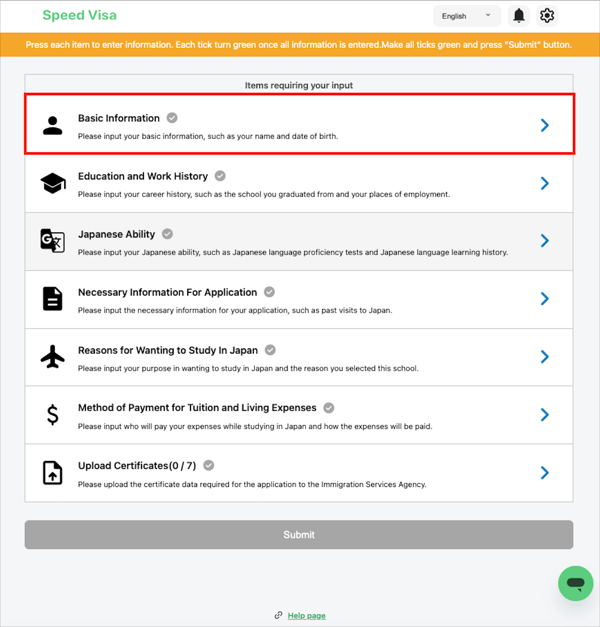Open the Help page link

[x=306, y=616]
